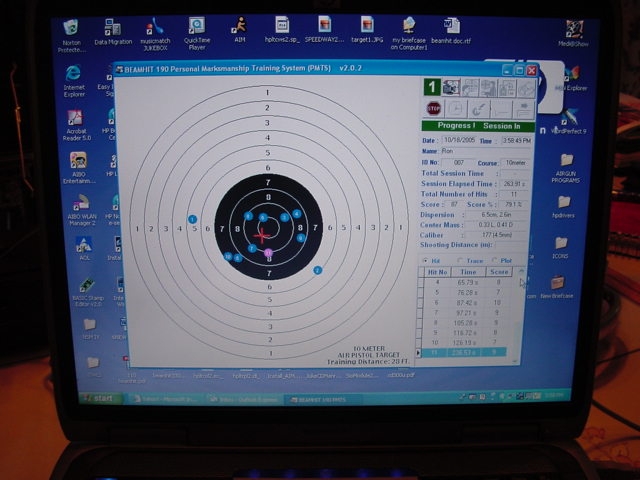Click hit marker 2 on the target
The width and height of the screenshot is (640, 480).
[x=318, y=270]
